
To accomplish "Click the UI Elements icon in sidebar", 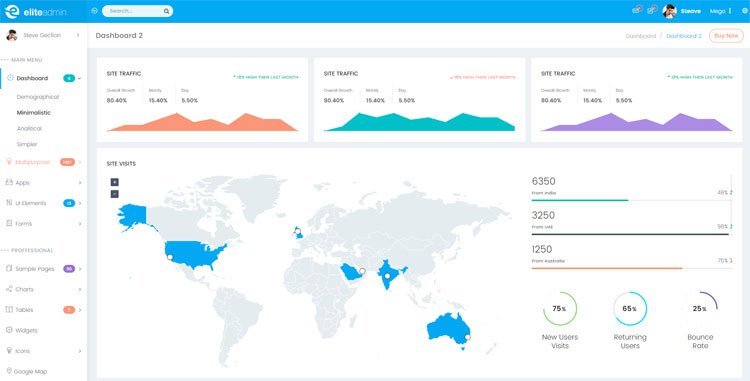I will coord(9,203).
